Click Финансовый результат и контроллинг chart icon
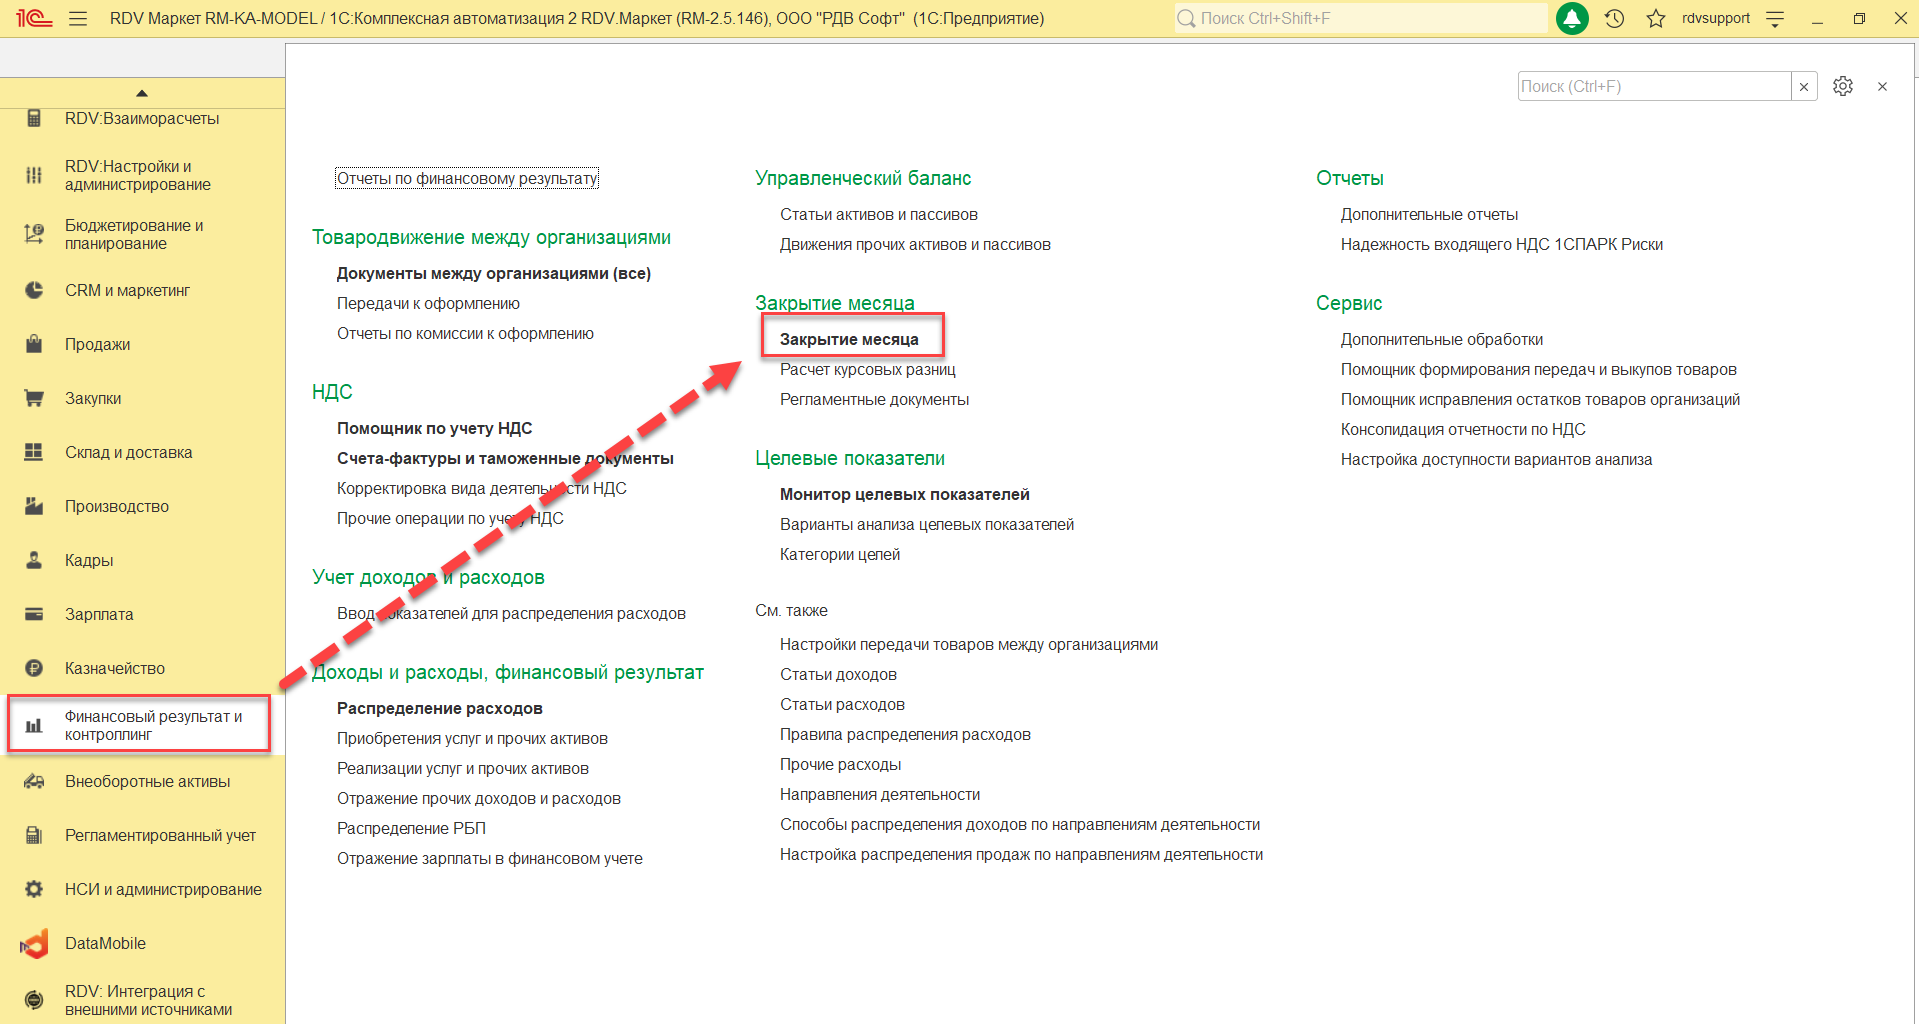1919x1024 pixels. (34, 725)
